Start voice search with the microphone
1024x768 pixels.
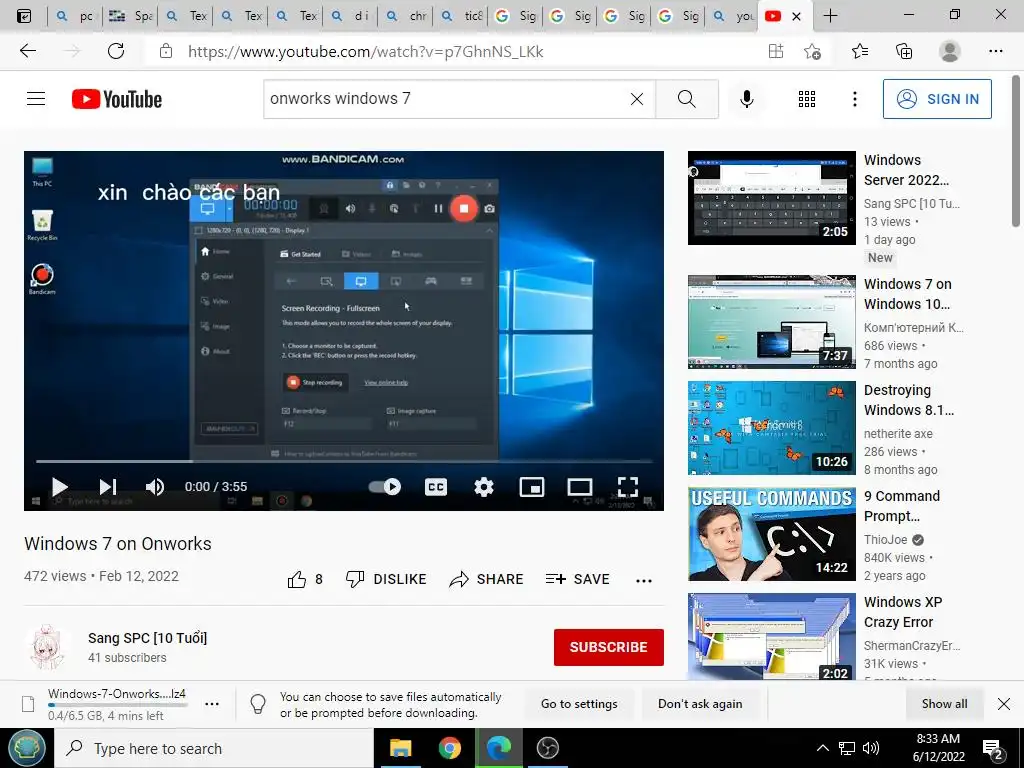(x=746, y=99)
